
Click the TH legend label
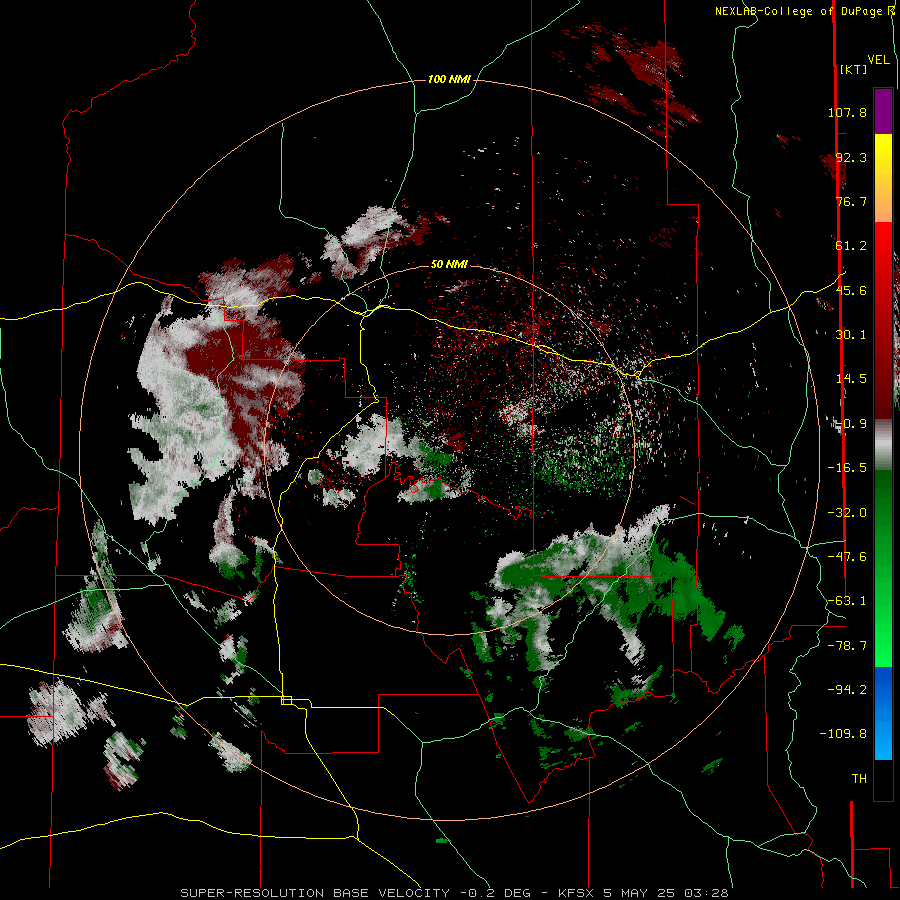click(x=859, y=779)
